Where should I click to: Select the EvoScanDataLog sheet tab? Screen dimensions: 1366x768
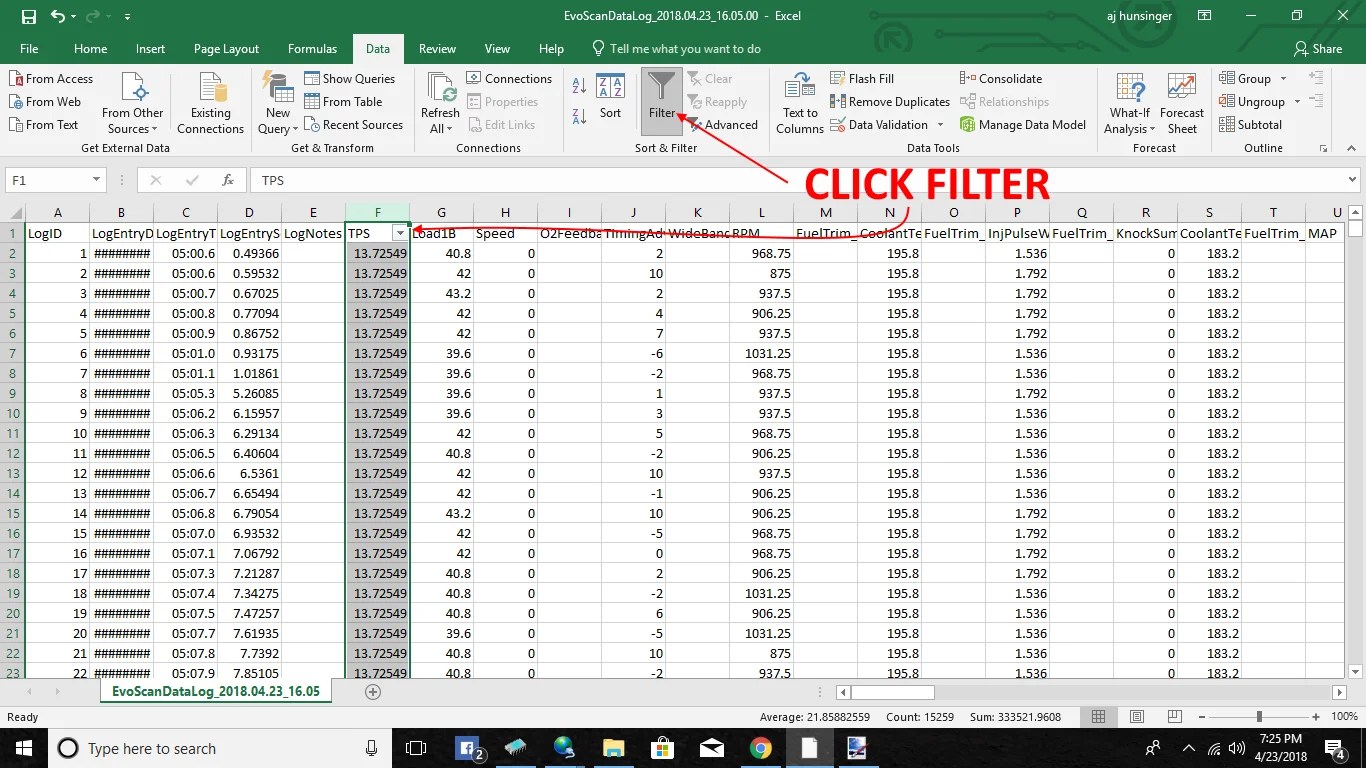pyautogui.click(x=215, y=691)
